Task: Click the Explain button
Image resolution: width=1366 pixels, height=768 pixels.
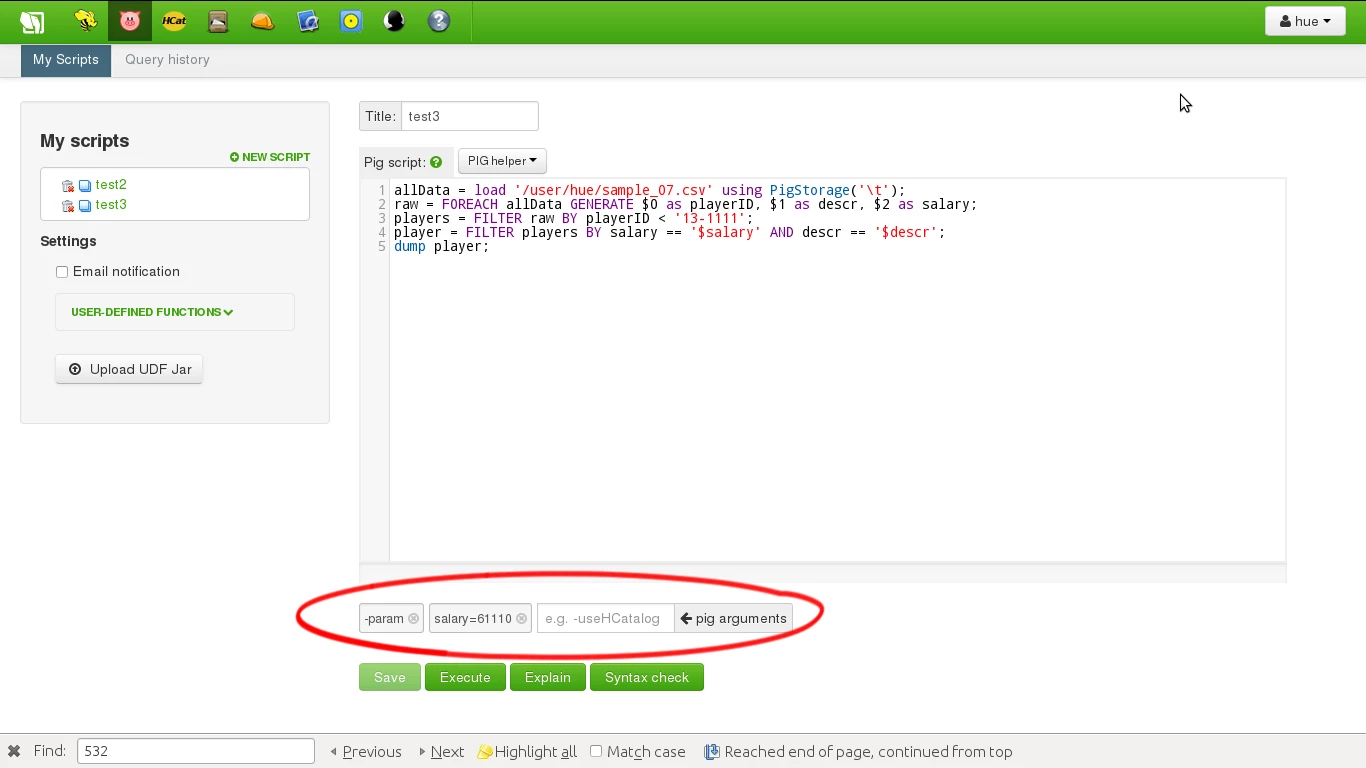Action: tap(548, 677)
